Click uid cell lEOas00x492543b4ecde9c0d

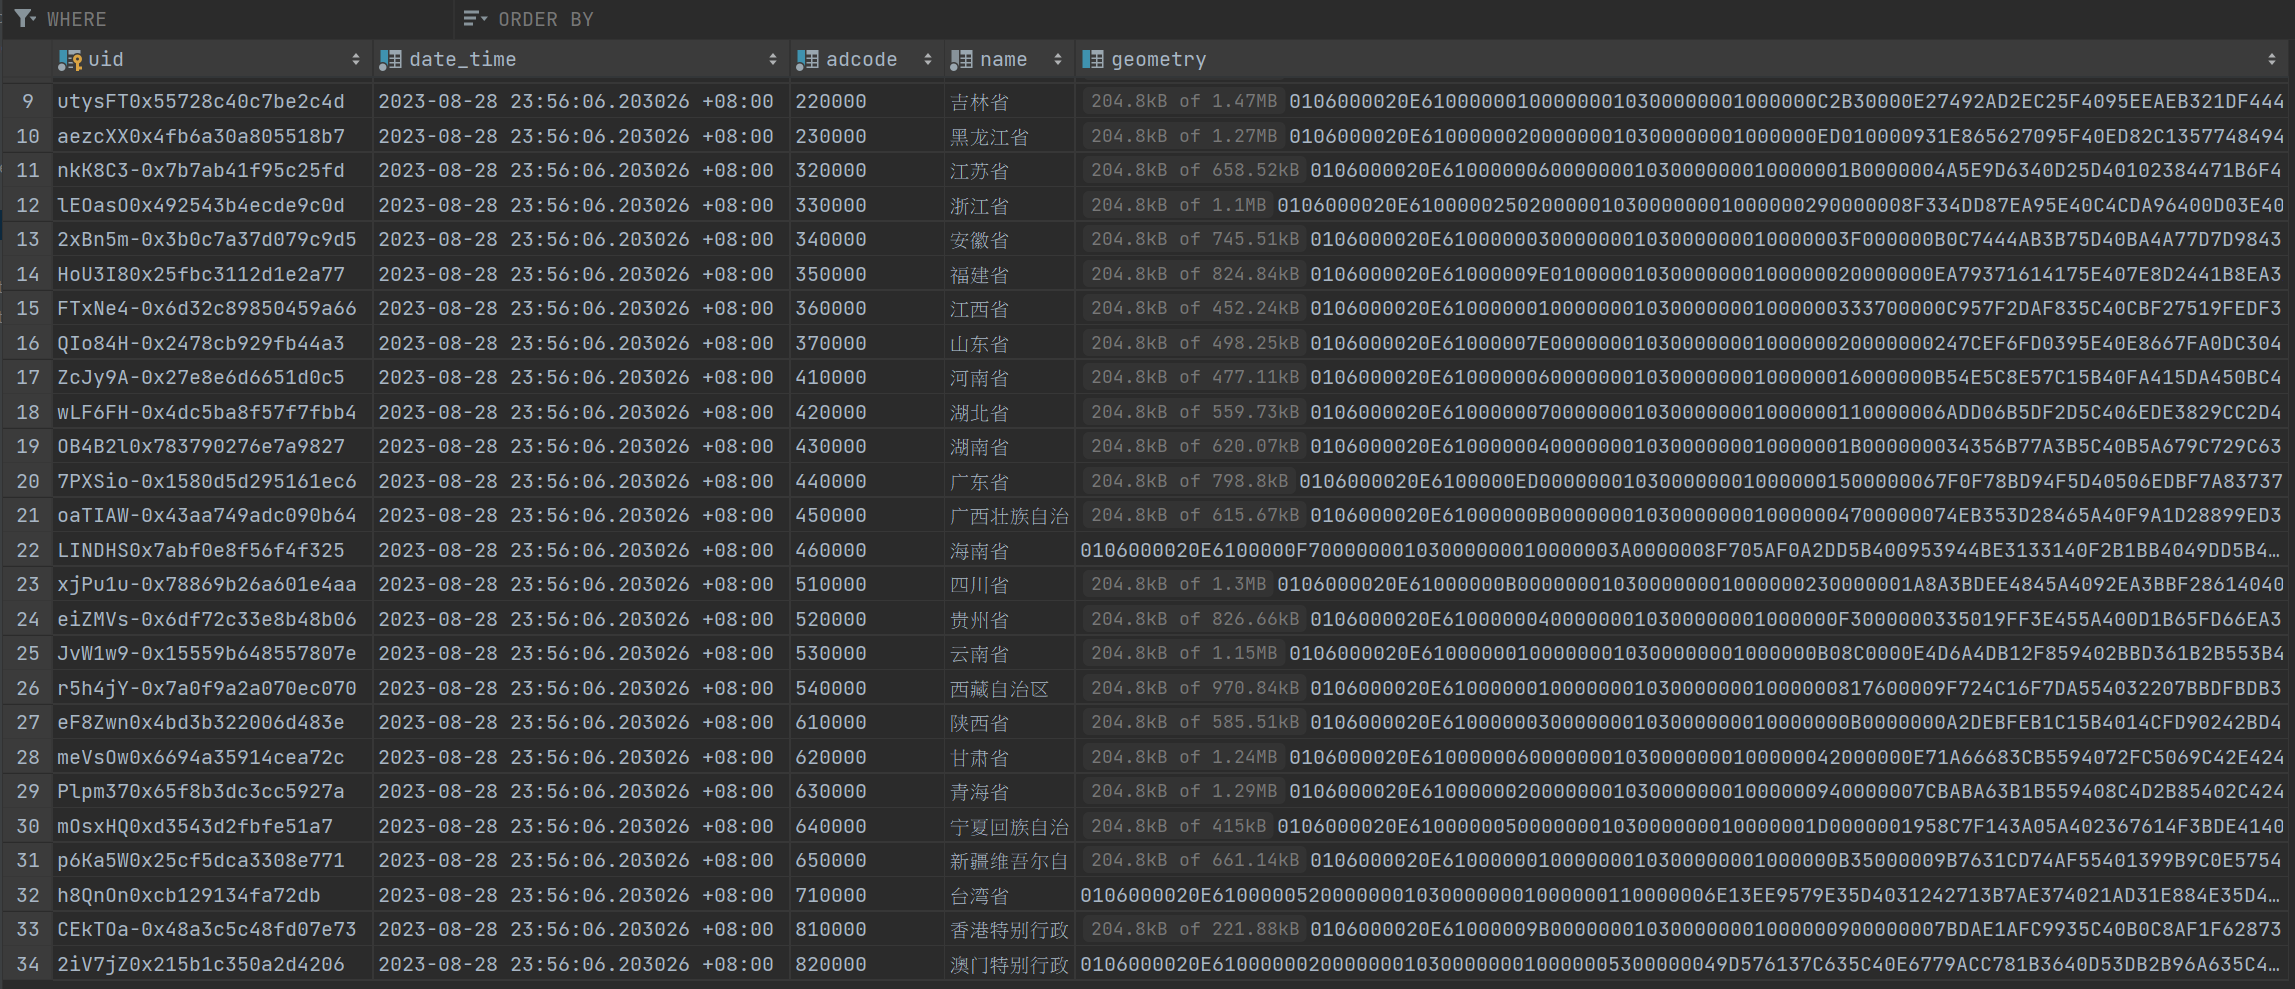[212, 205]
